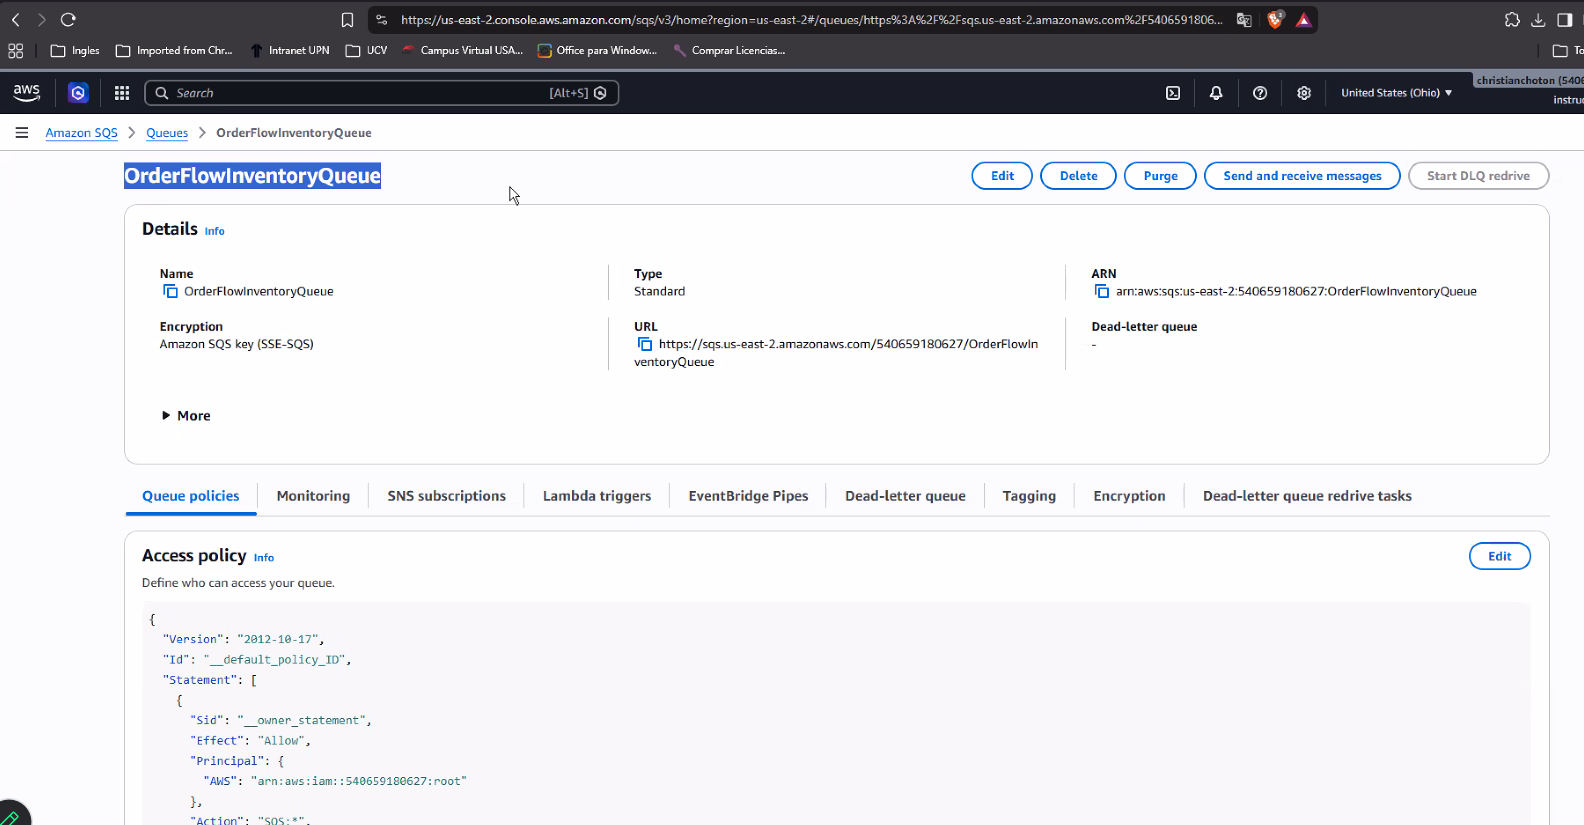The width and height of the screenshot is (1584, 825).
Task: Open the EventBridge Pipes tab
Action: pyautogui.click(x=748, y=496)
